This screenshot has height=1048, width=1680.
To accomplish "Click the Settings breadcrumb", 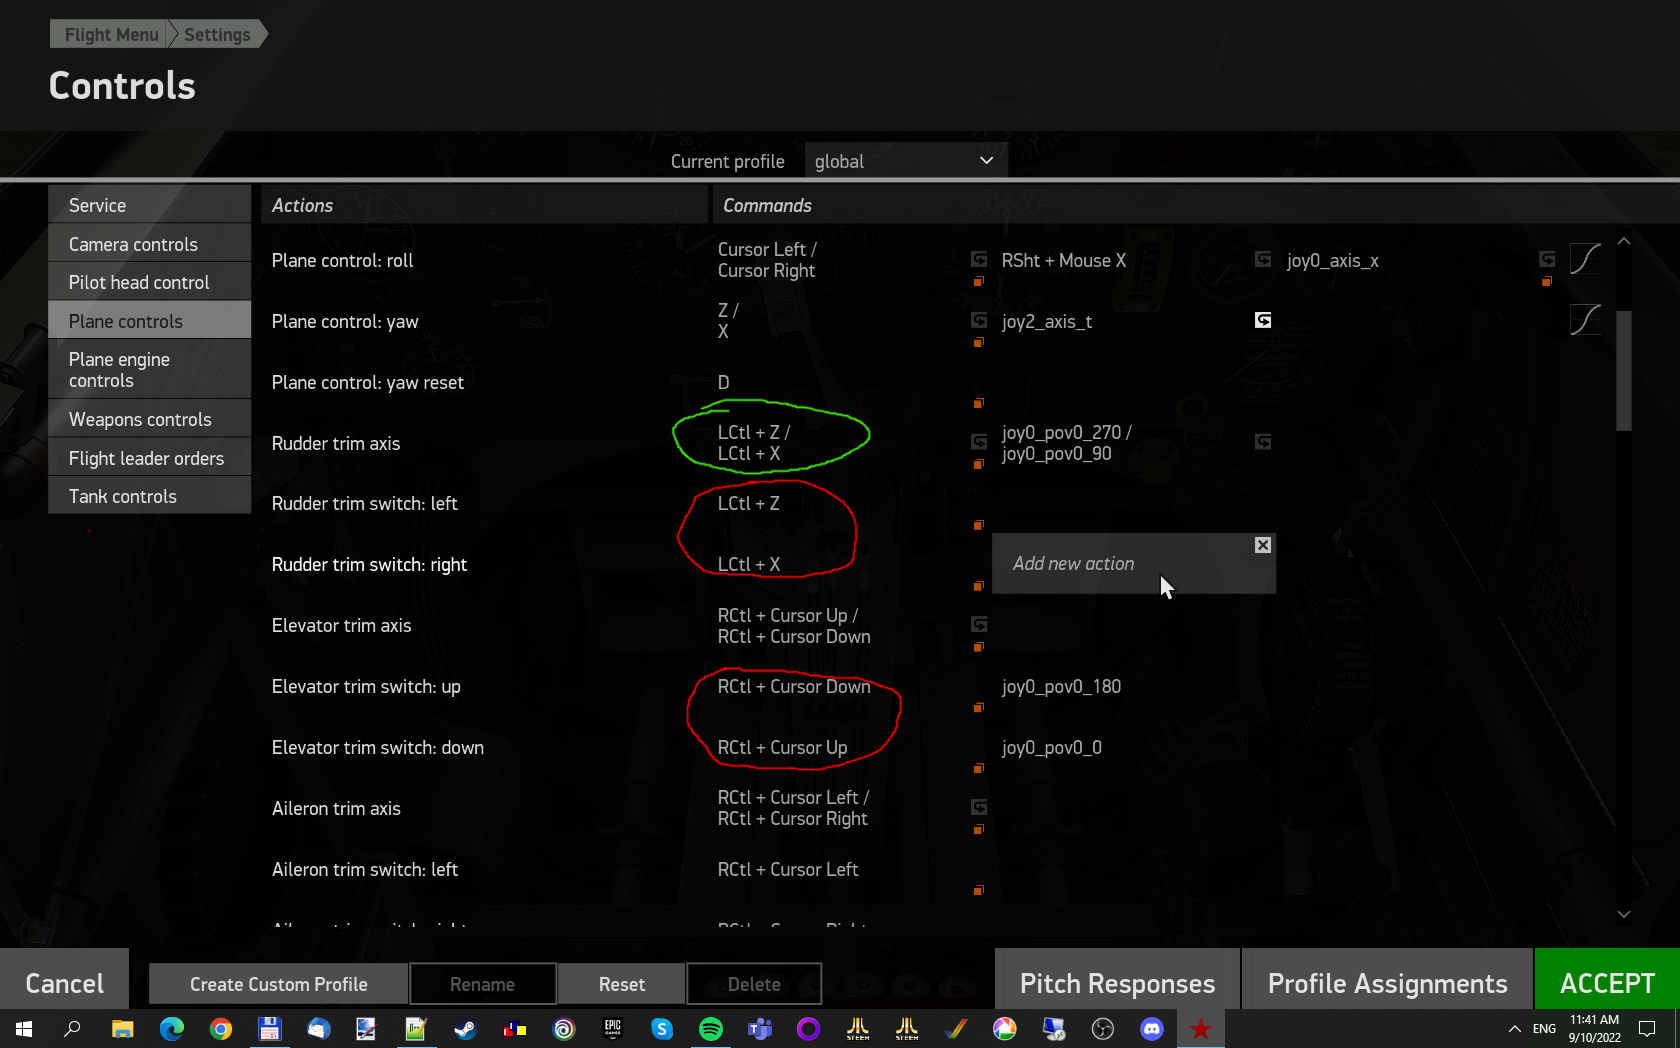I will [217, 34].
